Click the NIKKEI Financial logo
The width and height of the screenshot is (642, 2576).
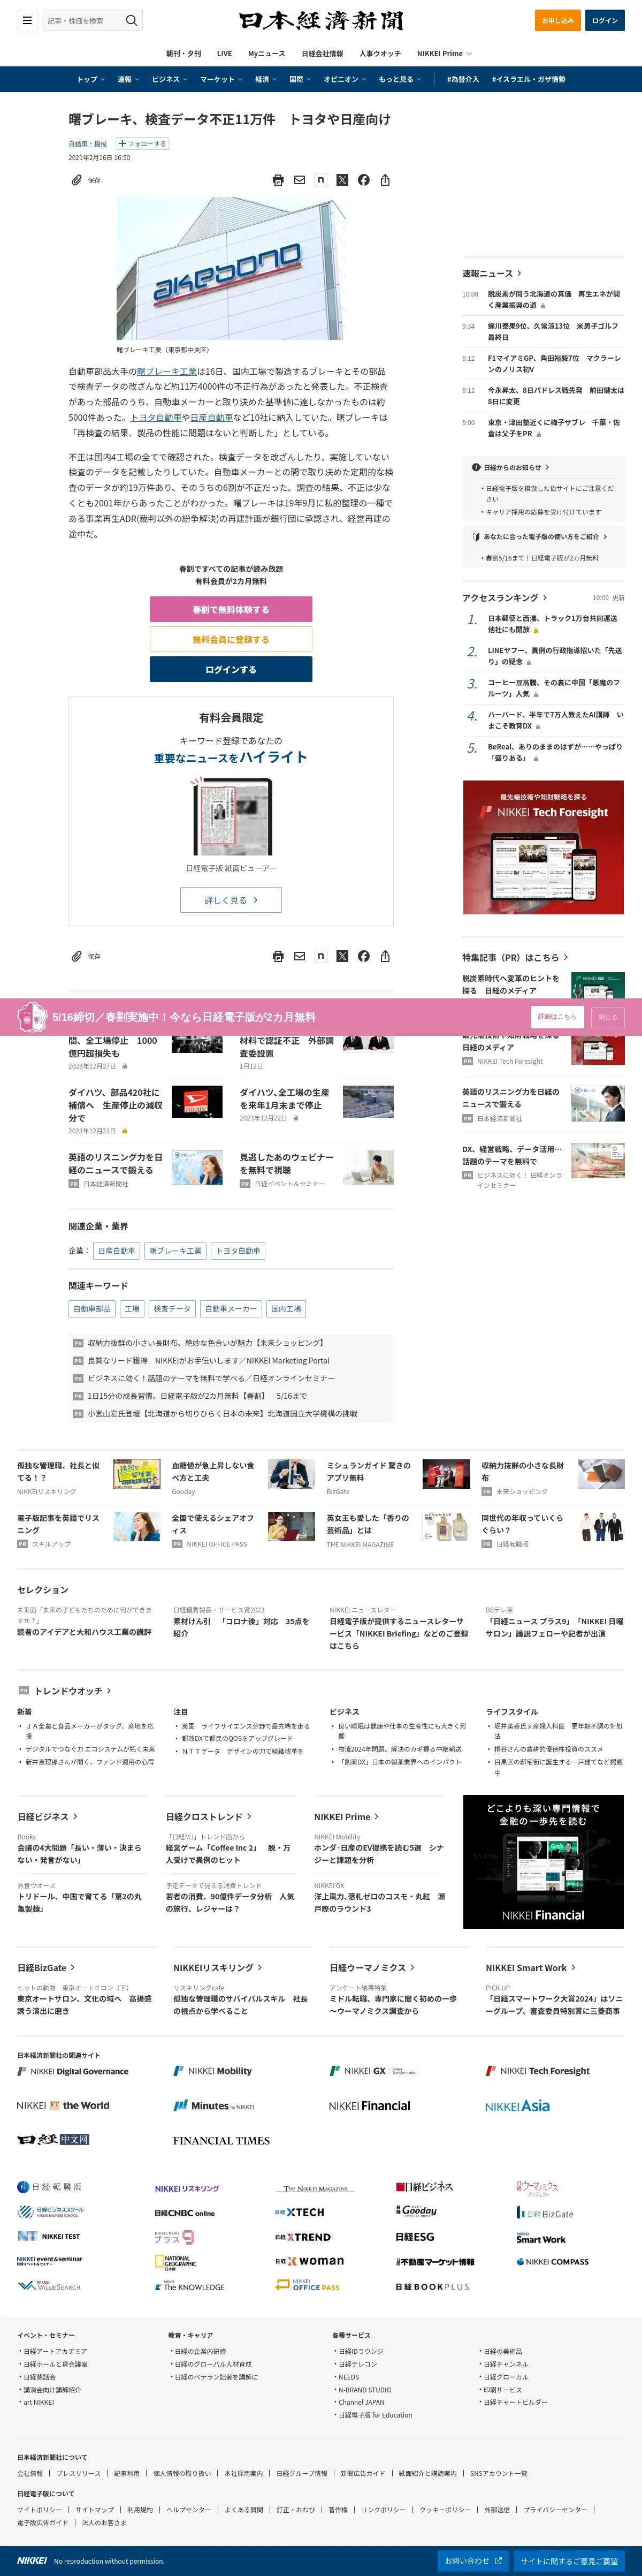click(x=369, y=2105)
